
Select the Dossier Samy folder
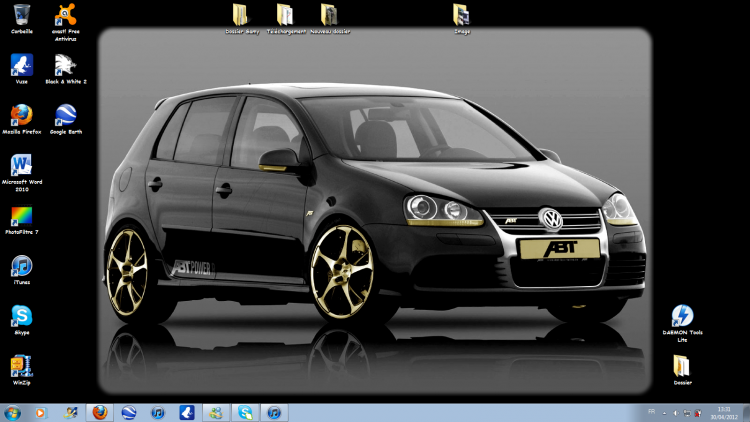pos(242,19)
